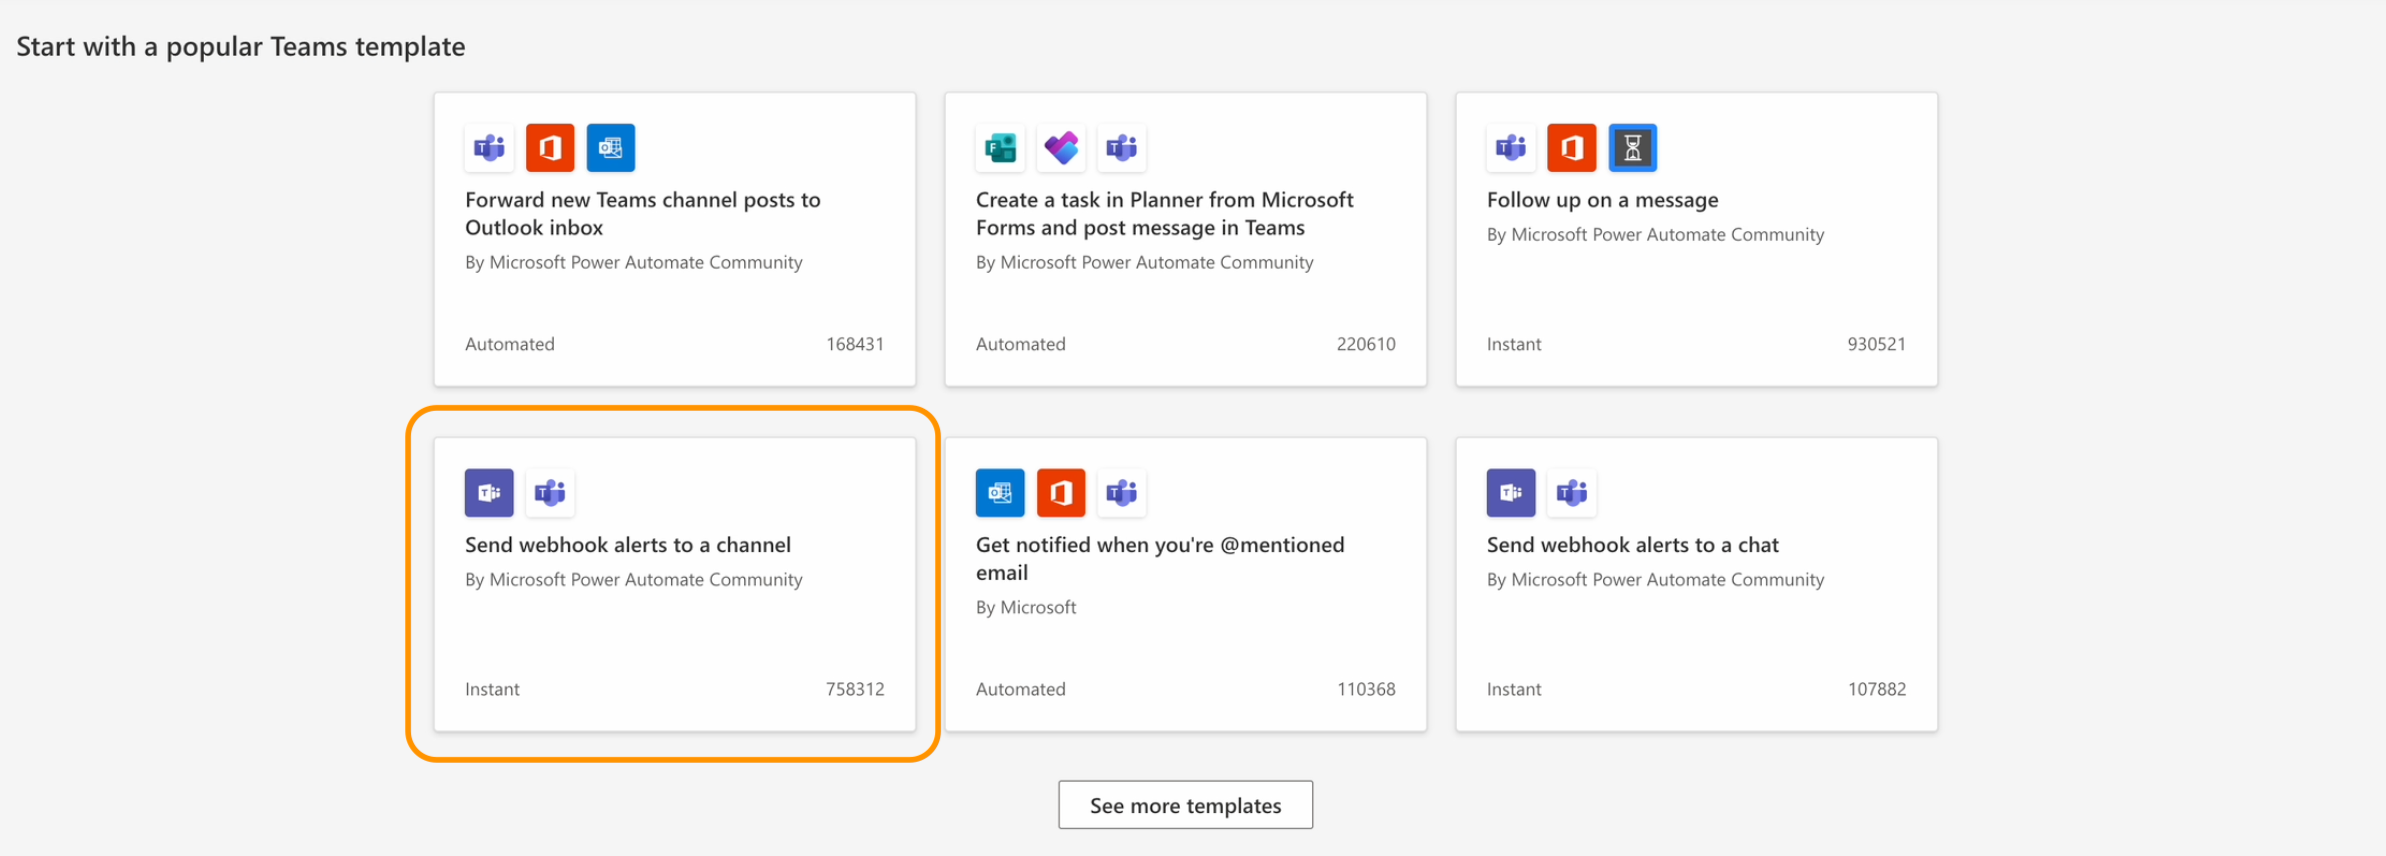Viewport: 2386px width, 856px height.
Task: Click light Teams icon on webhook chat card
Action: pyautogui.click(x=1572, y=493)
